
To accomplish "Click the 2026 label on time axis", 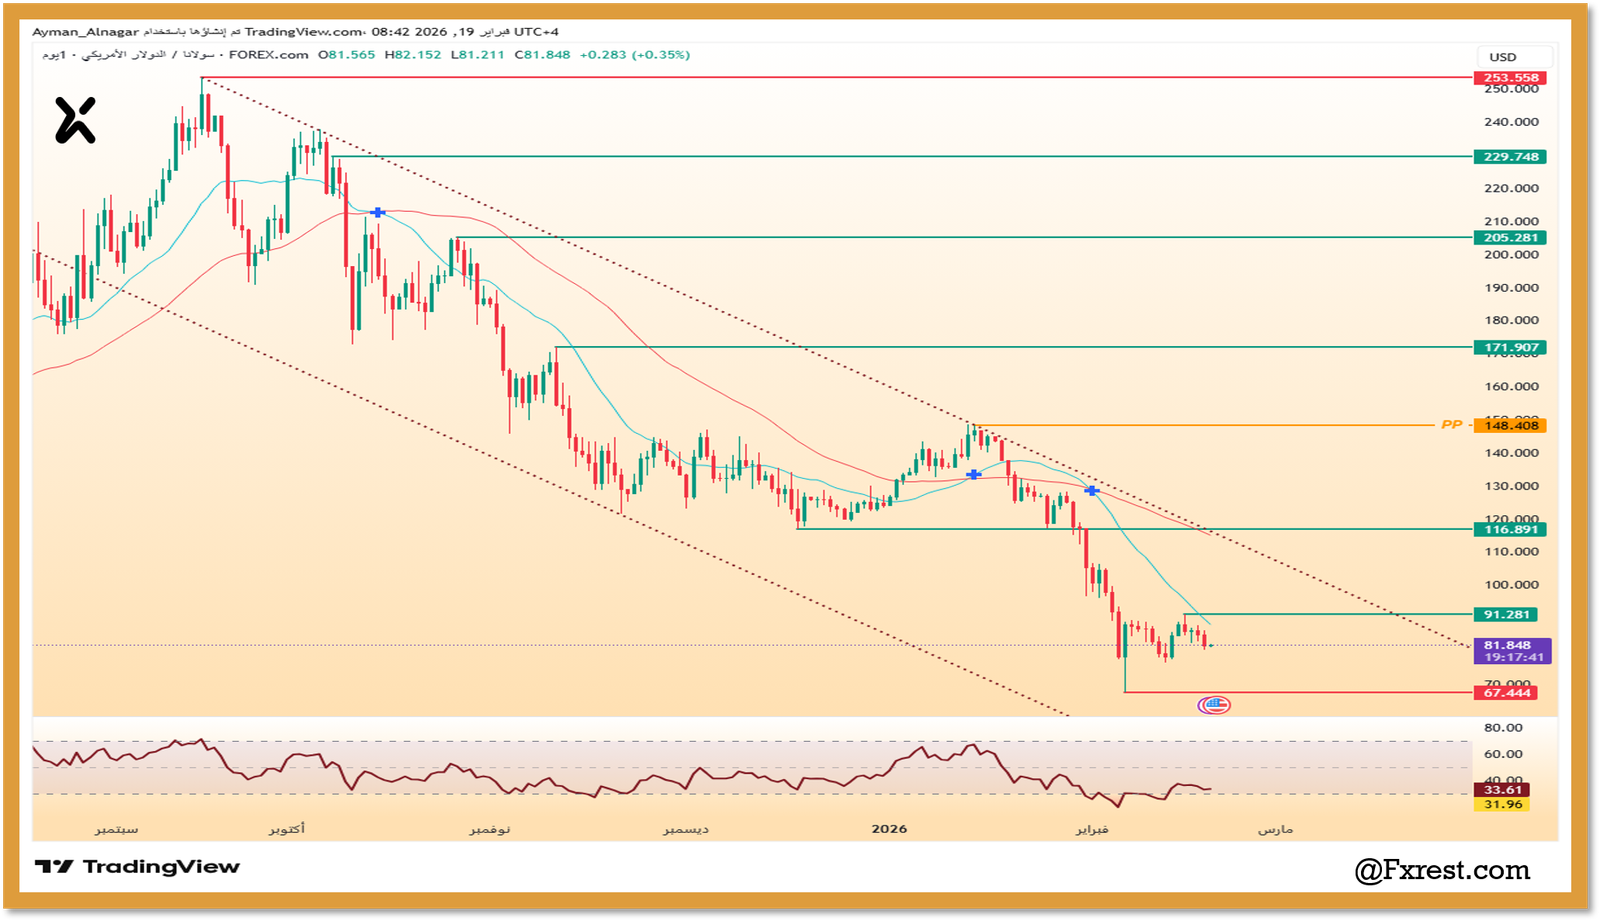I will point(889,829).
